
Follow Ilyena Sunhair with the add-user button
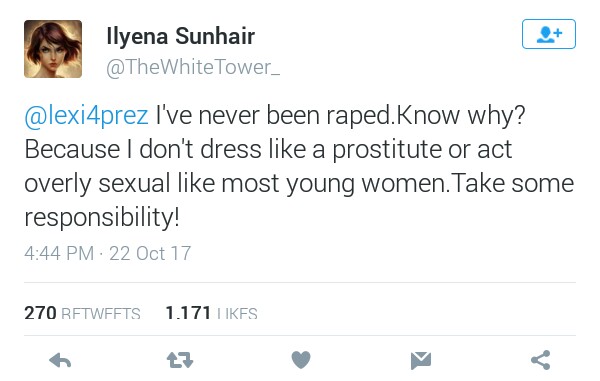[549, 34]
